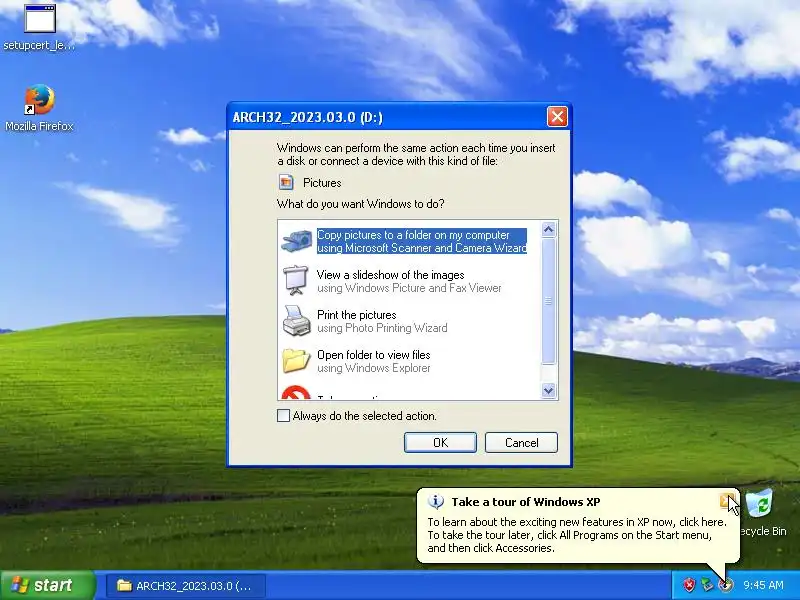Click the Take a tour of Windows XP balloon
The width and height of the screenshot is (800, 600).
tap(578, 526)
